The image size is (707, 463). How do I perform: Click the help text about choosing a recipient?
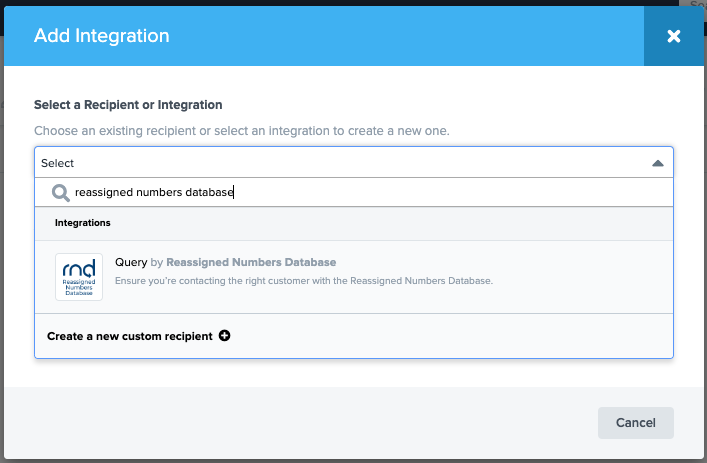pos(242,131)
